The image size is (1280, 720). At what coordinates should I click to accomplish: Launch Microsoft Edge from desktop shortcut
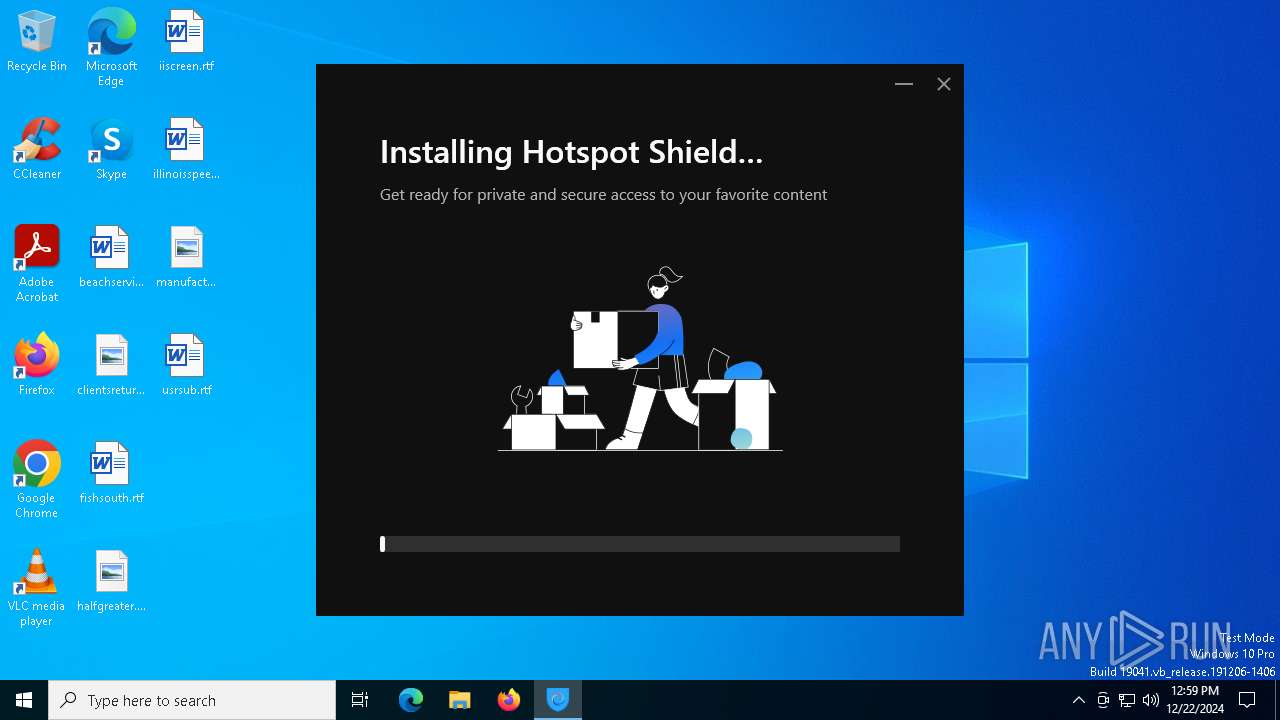pyautogui.click(x=111, y=48)
